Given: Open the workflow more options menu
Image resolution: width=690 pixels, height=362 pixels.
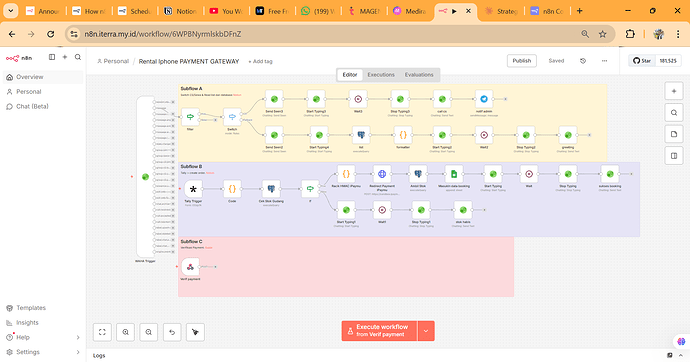Looking at the screenshot, I should click(x=604, y=61).
